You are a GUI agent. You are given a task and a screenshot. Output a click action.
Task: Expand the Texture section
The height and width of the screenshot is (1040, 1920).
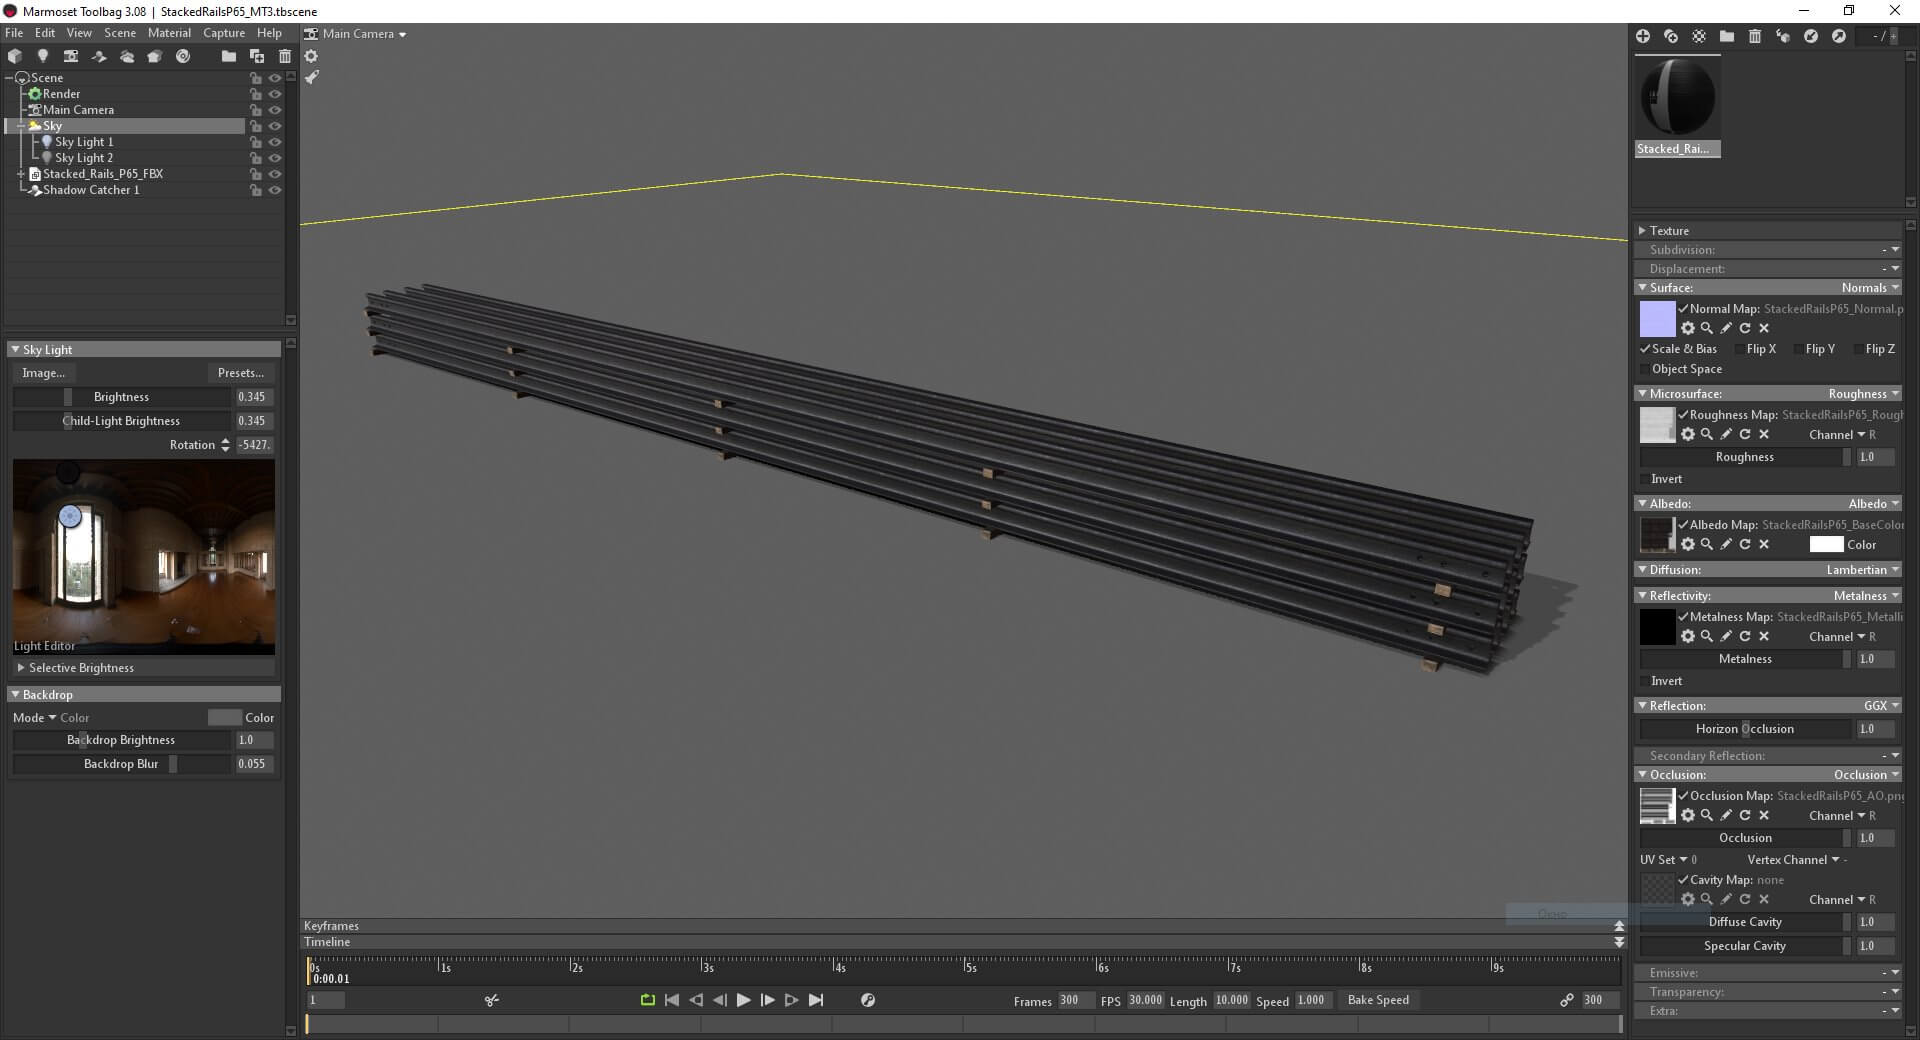1642,230
